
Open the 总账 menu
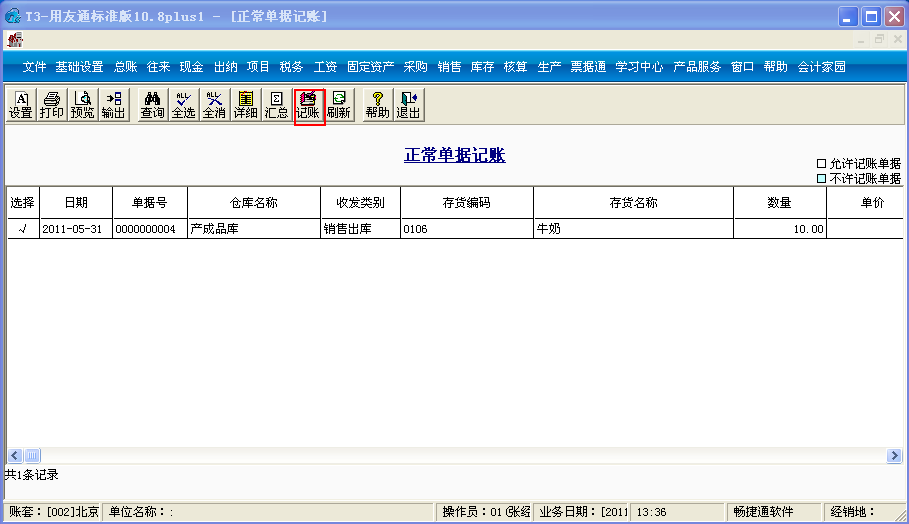tap(125, 67)
